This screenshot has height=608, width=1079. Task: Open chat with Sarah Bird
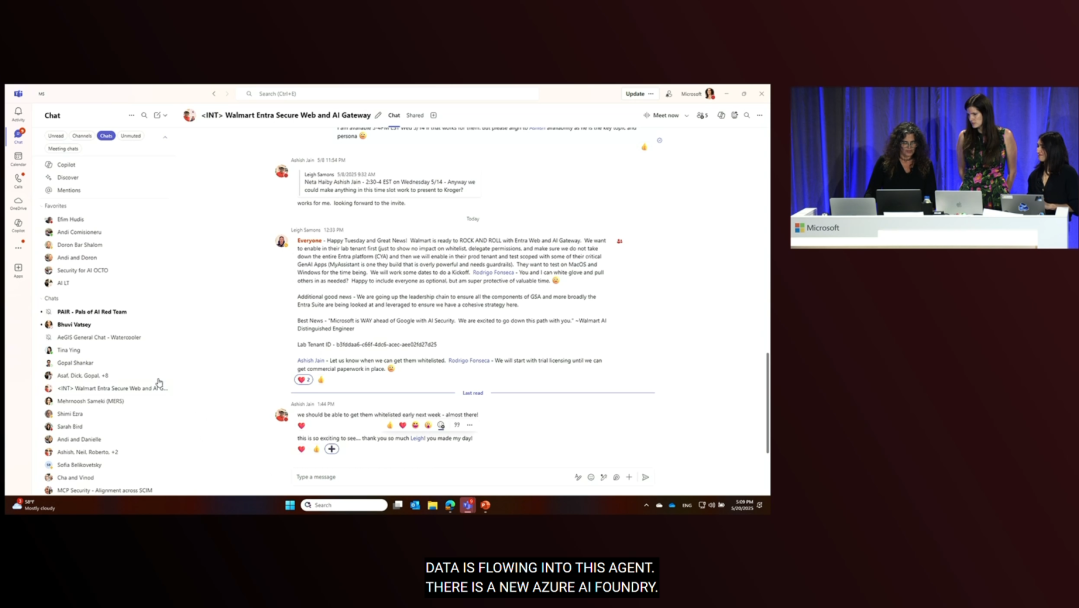coord(70,427)
